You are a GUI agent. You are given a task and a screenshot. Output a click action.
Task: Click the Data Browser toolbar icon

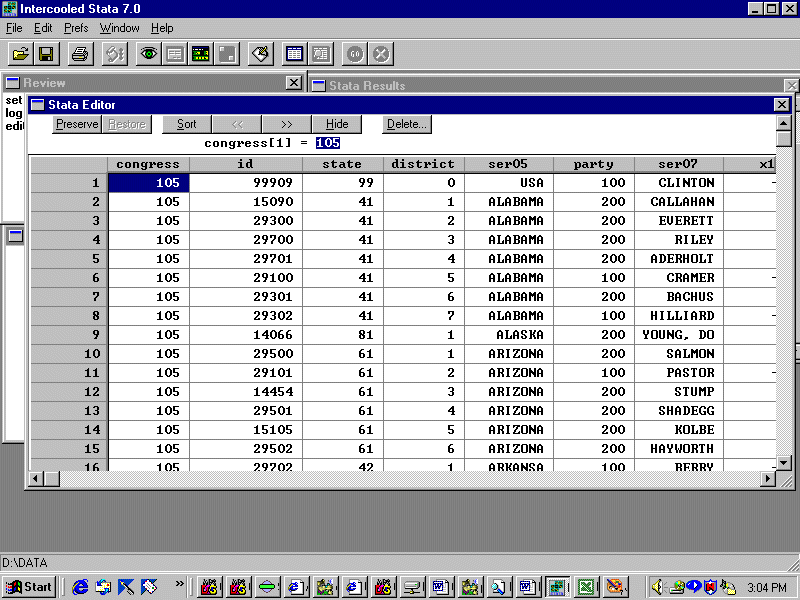coord(320,54)
